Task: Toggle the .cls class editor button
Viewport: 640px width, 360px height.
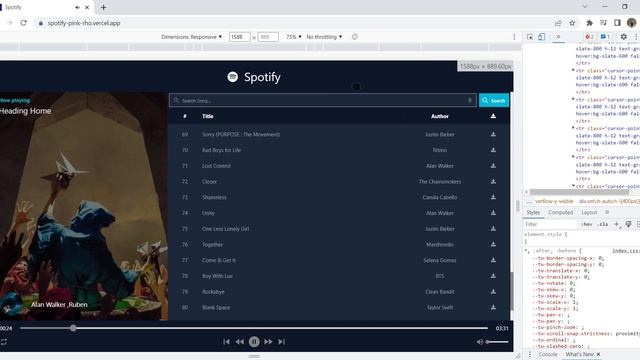Action: point(602,224)
